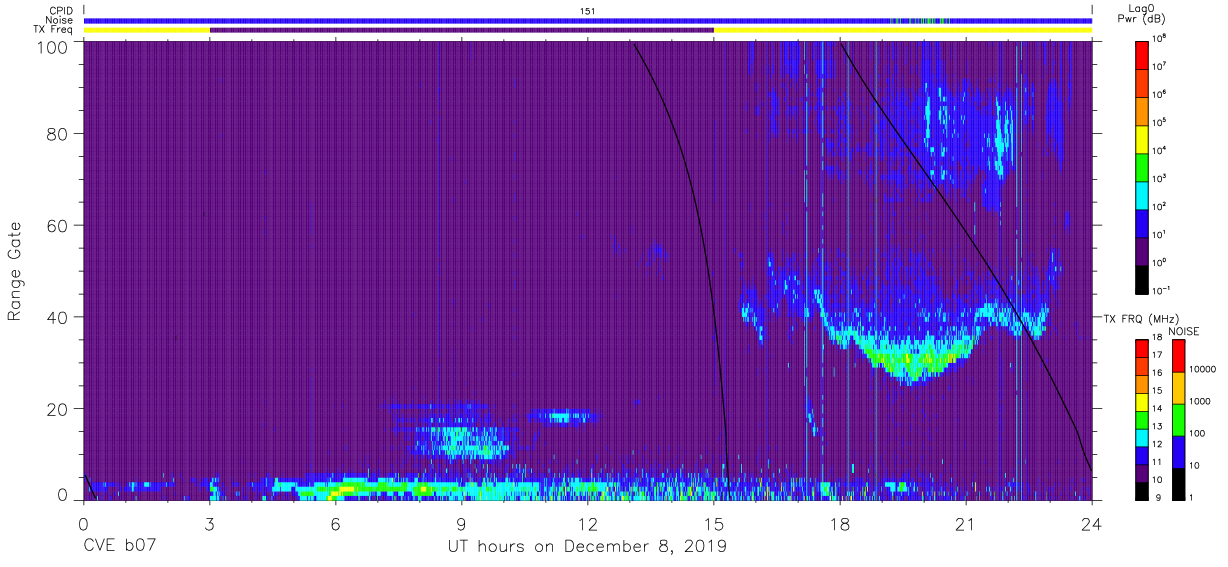
Task: Click the y-axis tick label '100'
Action: click(x=52, y=47)
